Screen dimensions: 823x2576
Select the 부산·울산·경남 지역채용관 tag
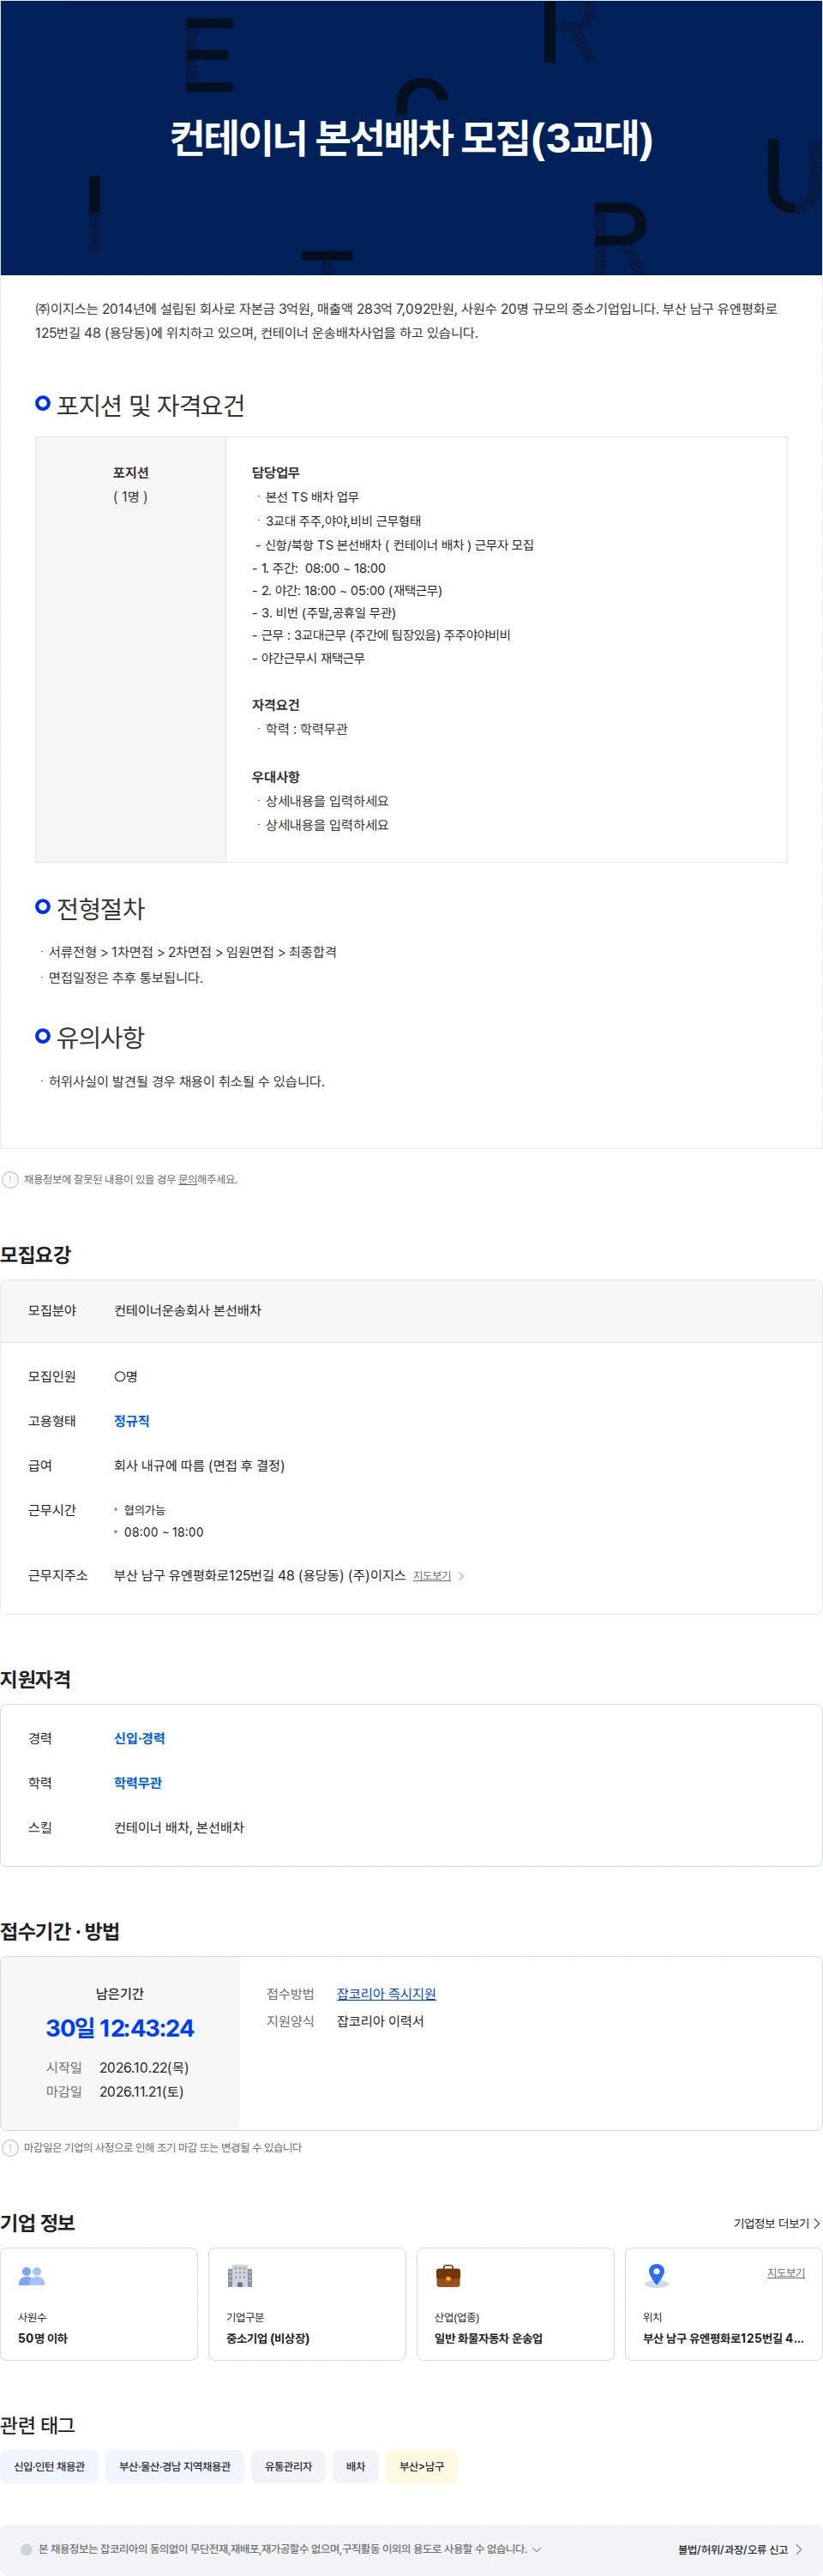coord(175,2466)
